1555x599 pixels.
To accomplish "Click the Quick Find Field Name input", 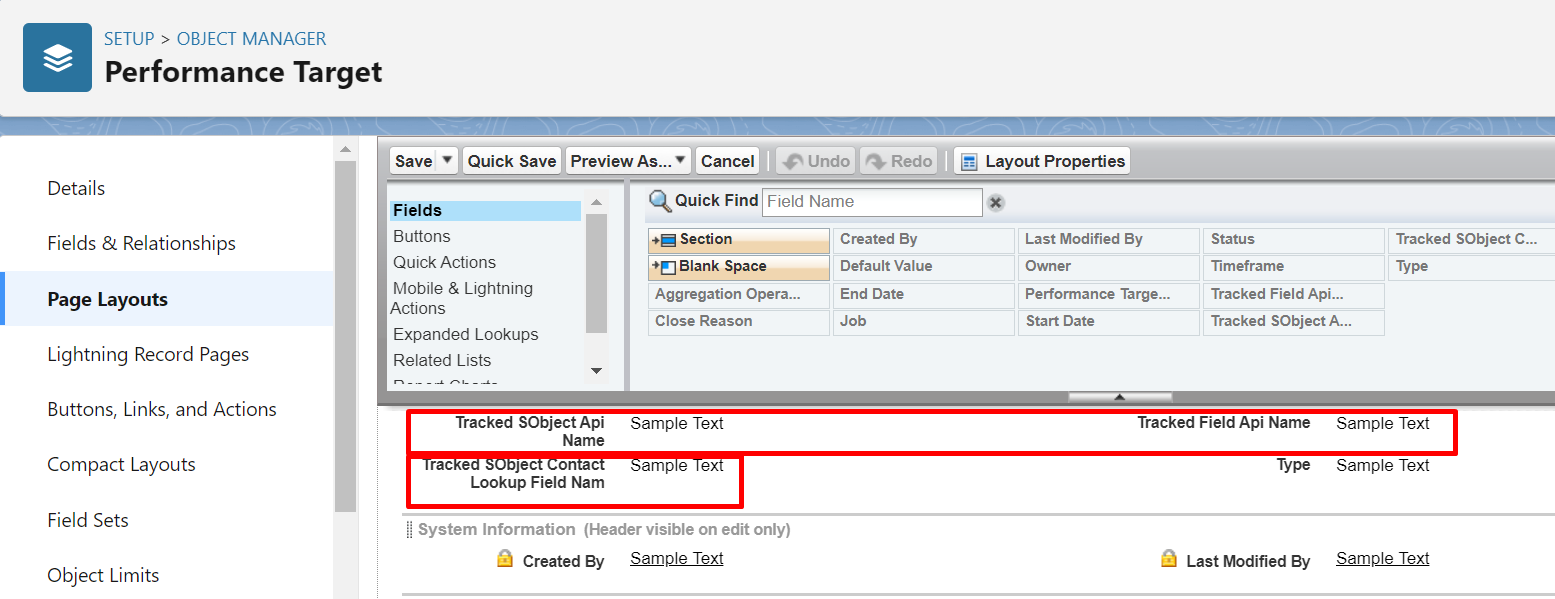I will coord(872,202).
